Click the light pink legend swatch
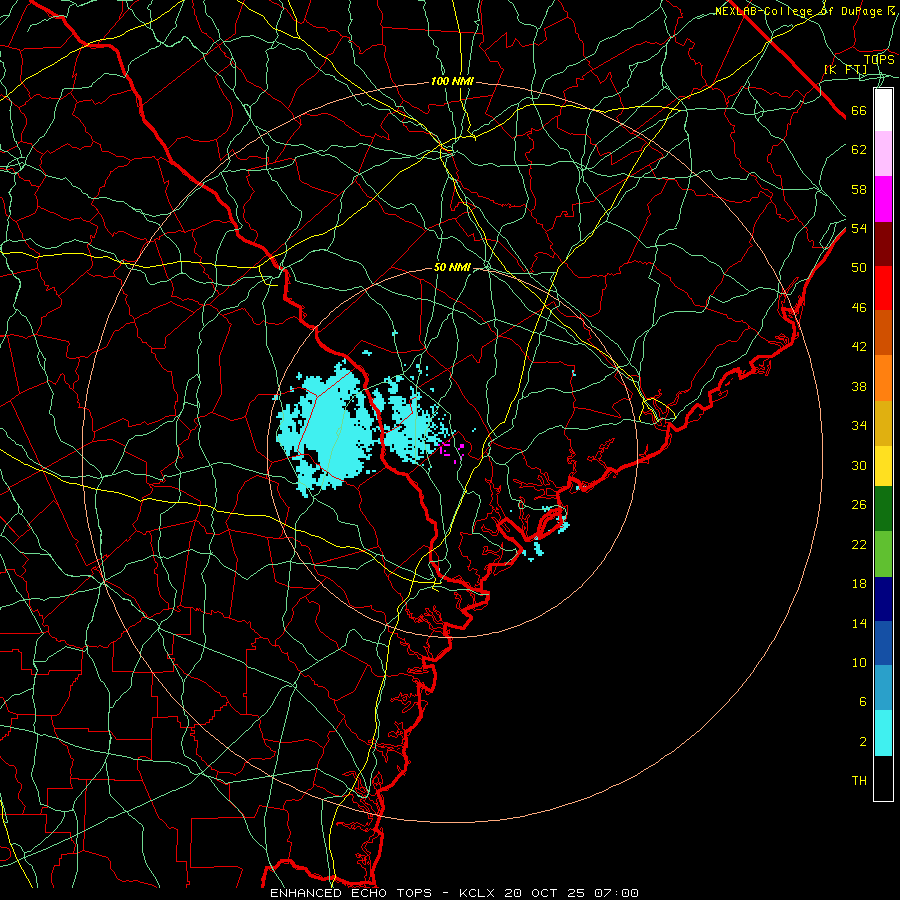 point(883,154)
